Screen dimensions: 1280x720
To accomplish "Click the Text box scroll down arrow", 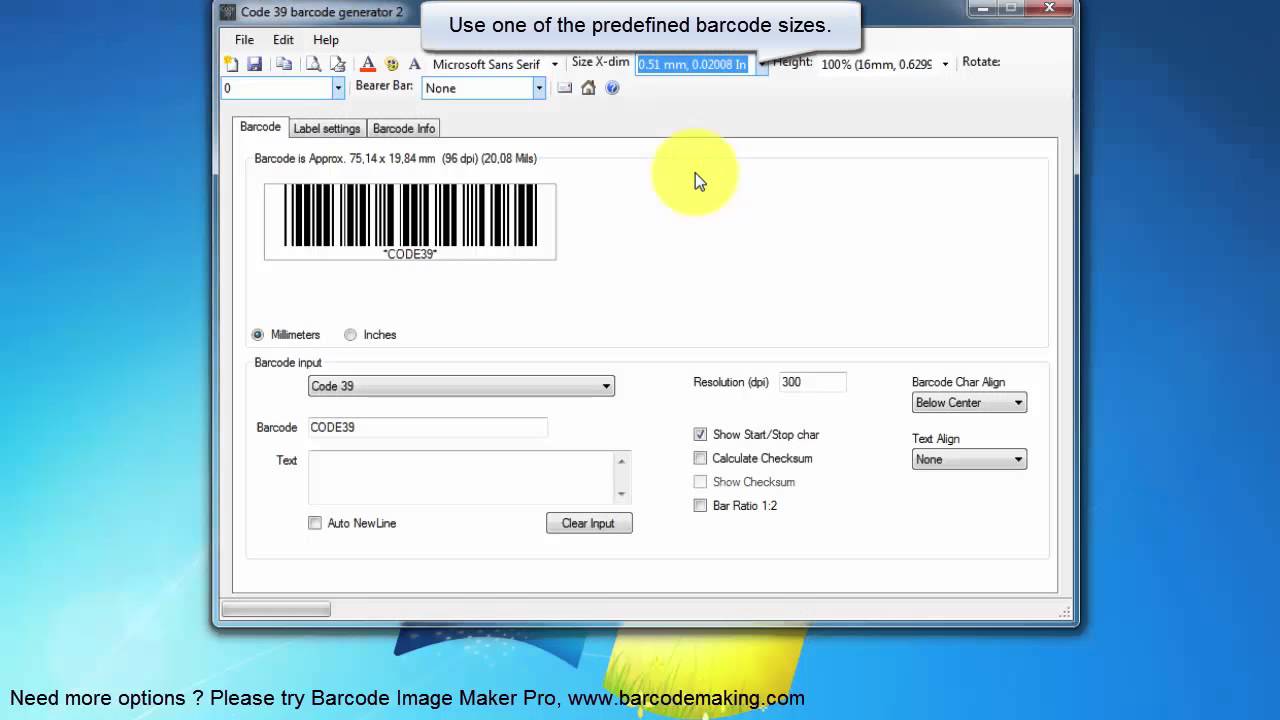I will click(x=622, y=494).
